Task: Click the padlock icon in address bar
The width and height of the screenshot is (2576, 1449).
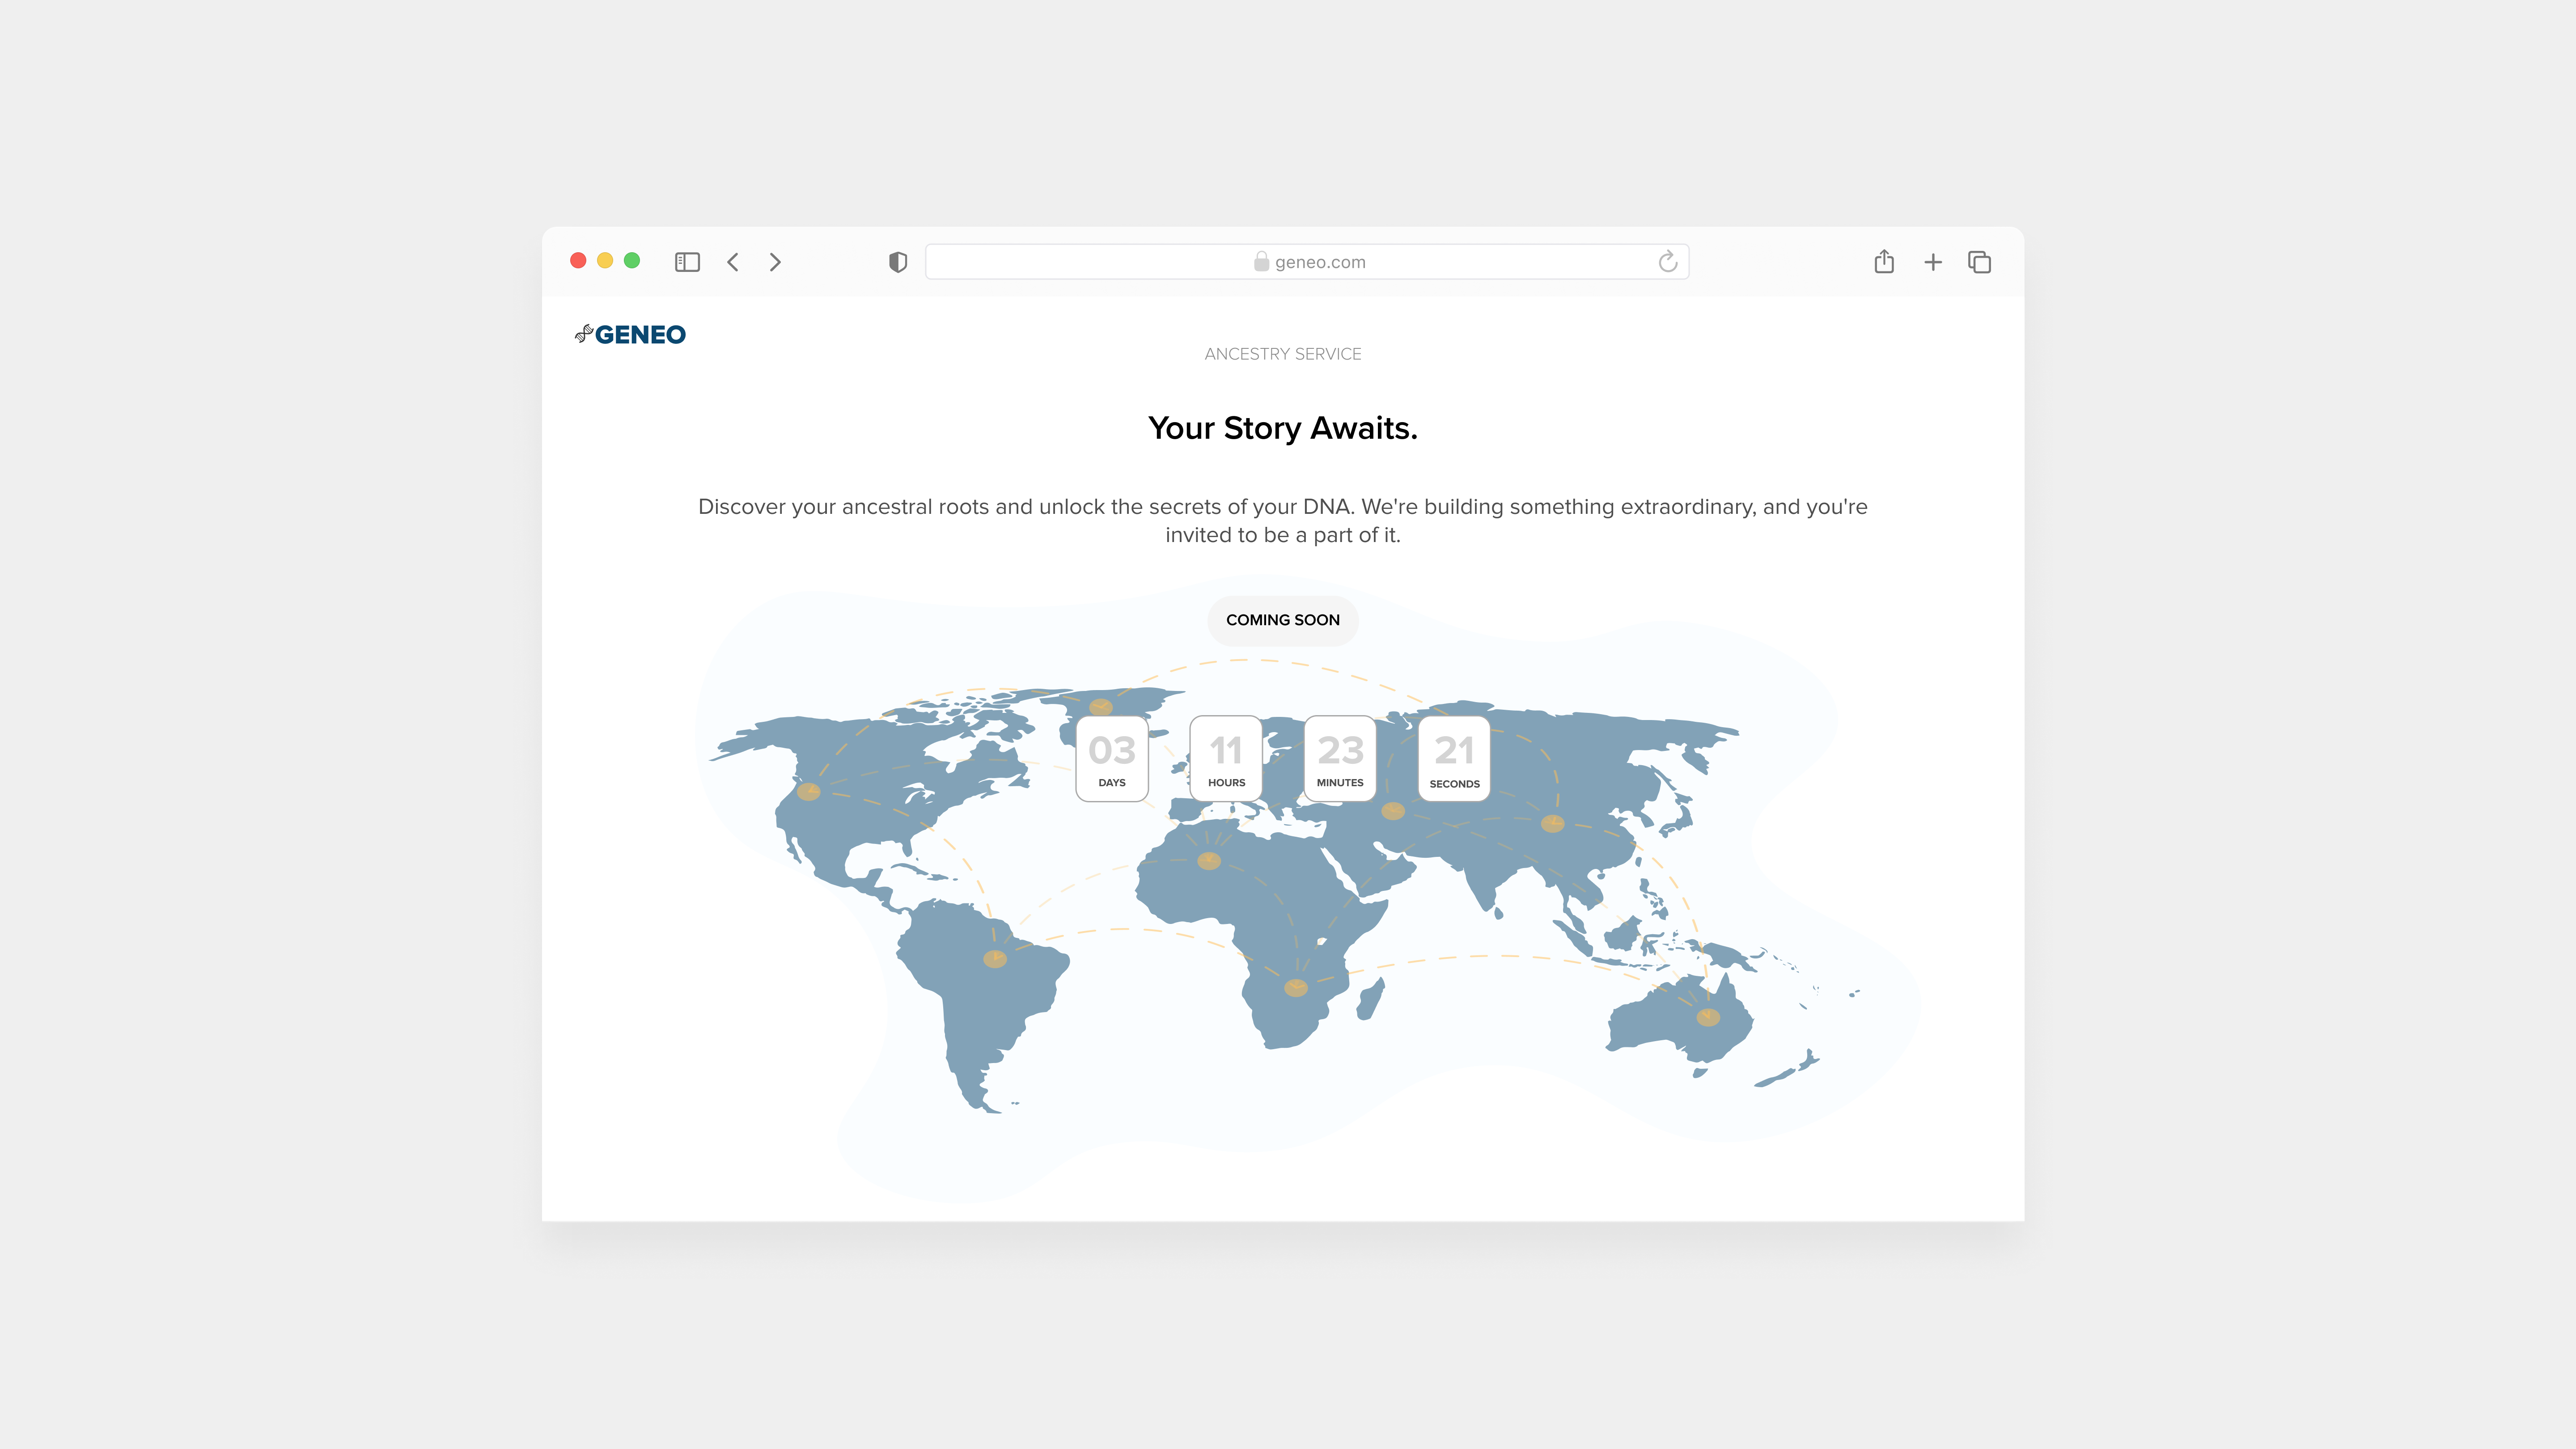Action: click(1261, 261)
